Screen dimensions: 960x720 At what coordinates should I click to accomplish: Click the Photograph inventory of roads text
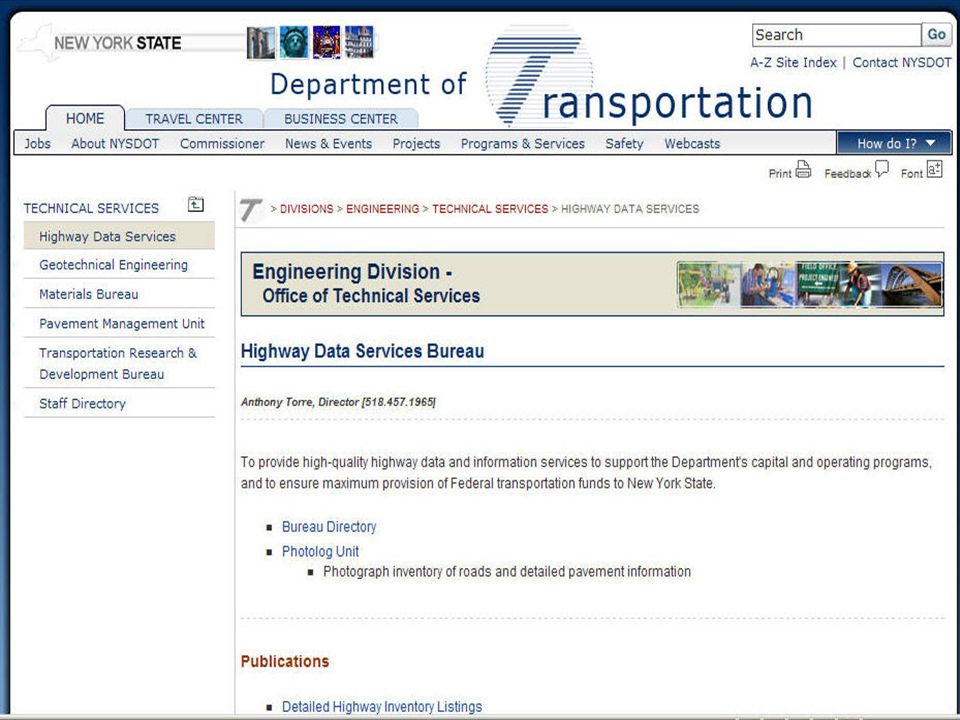(x=507, y=571)
